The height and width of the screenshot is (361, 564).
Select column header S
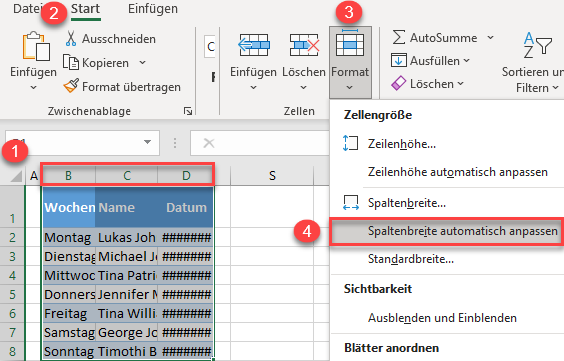[272, 176]
